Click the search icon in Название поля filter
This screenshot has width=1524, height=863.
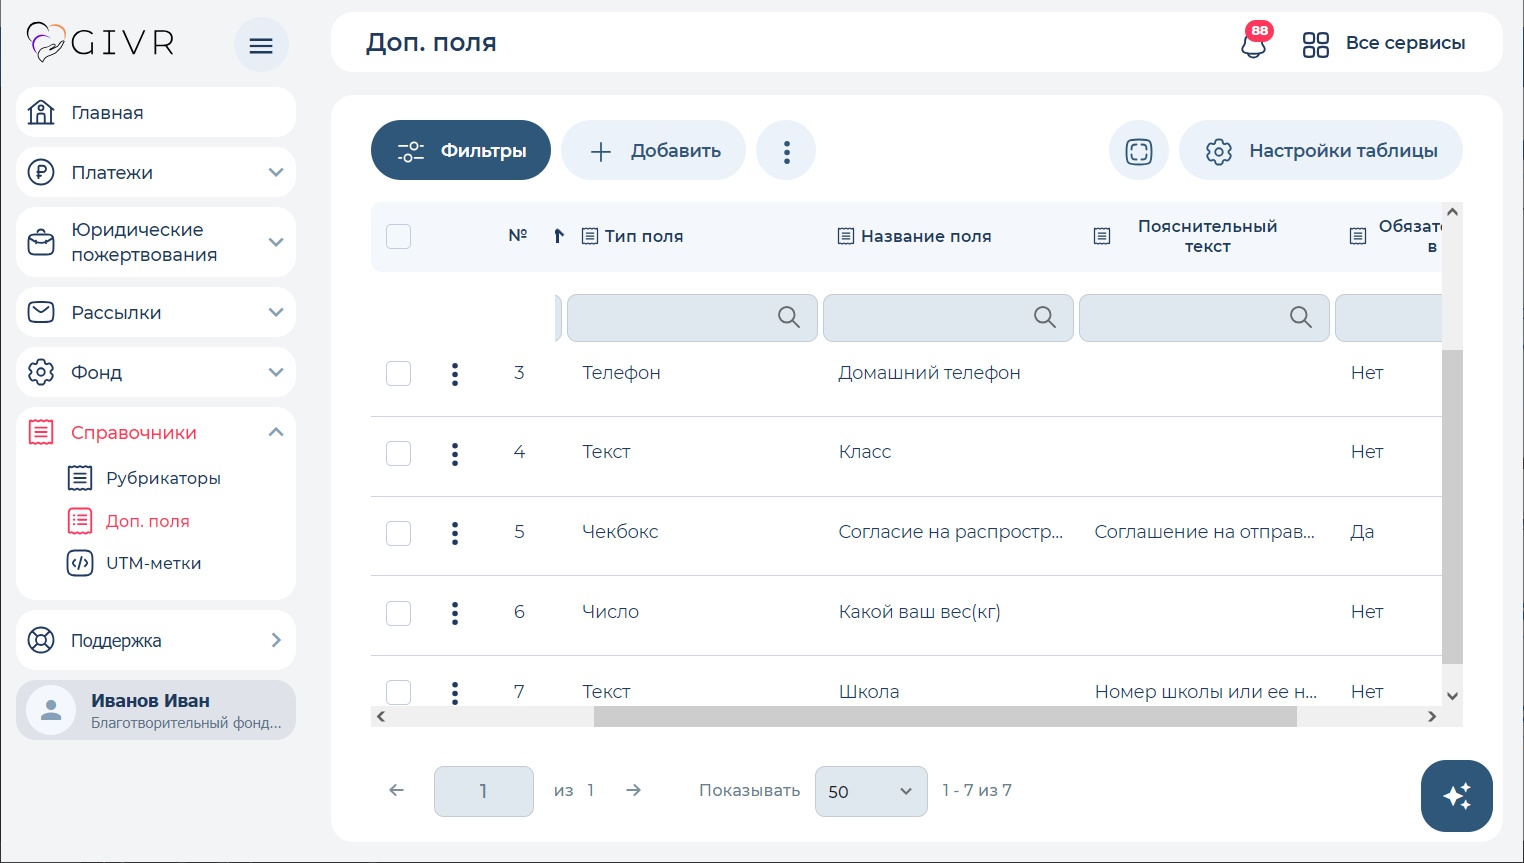[x=1045, y=317]
